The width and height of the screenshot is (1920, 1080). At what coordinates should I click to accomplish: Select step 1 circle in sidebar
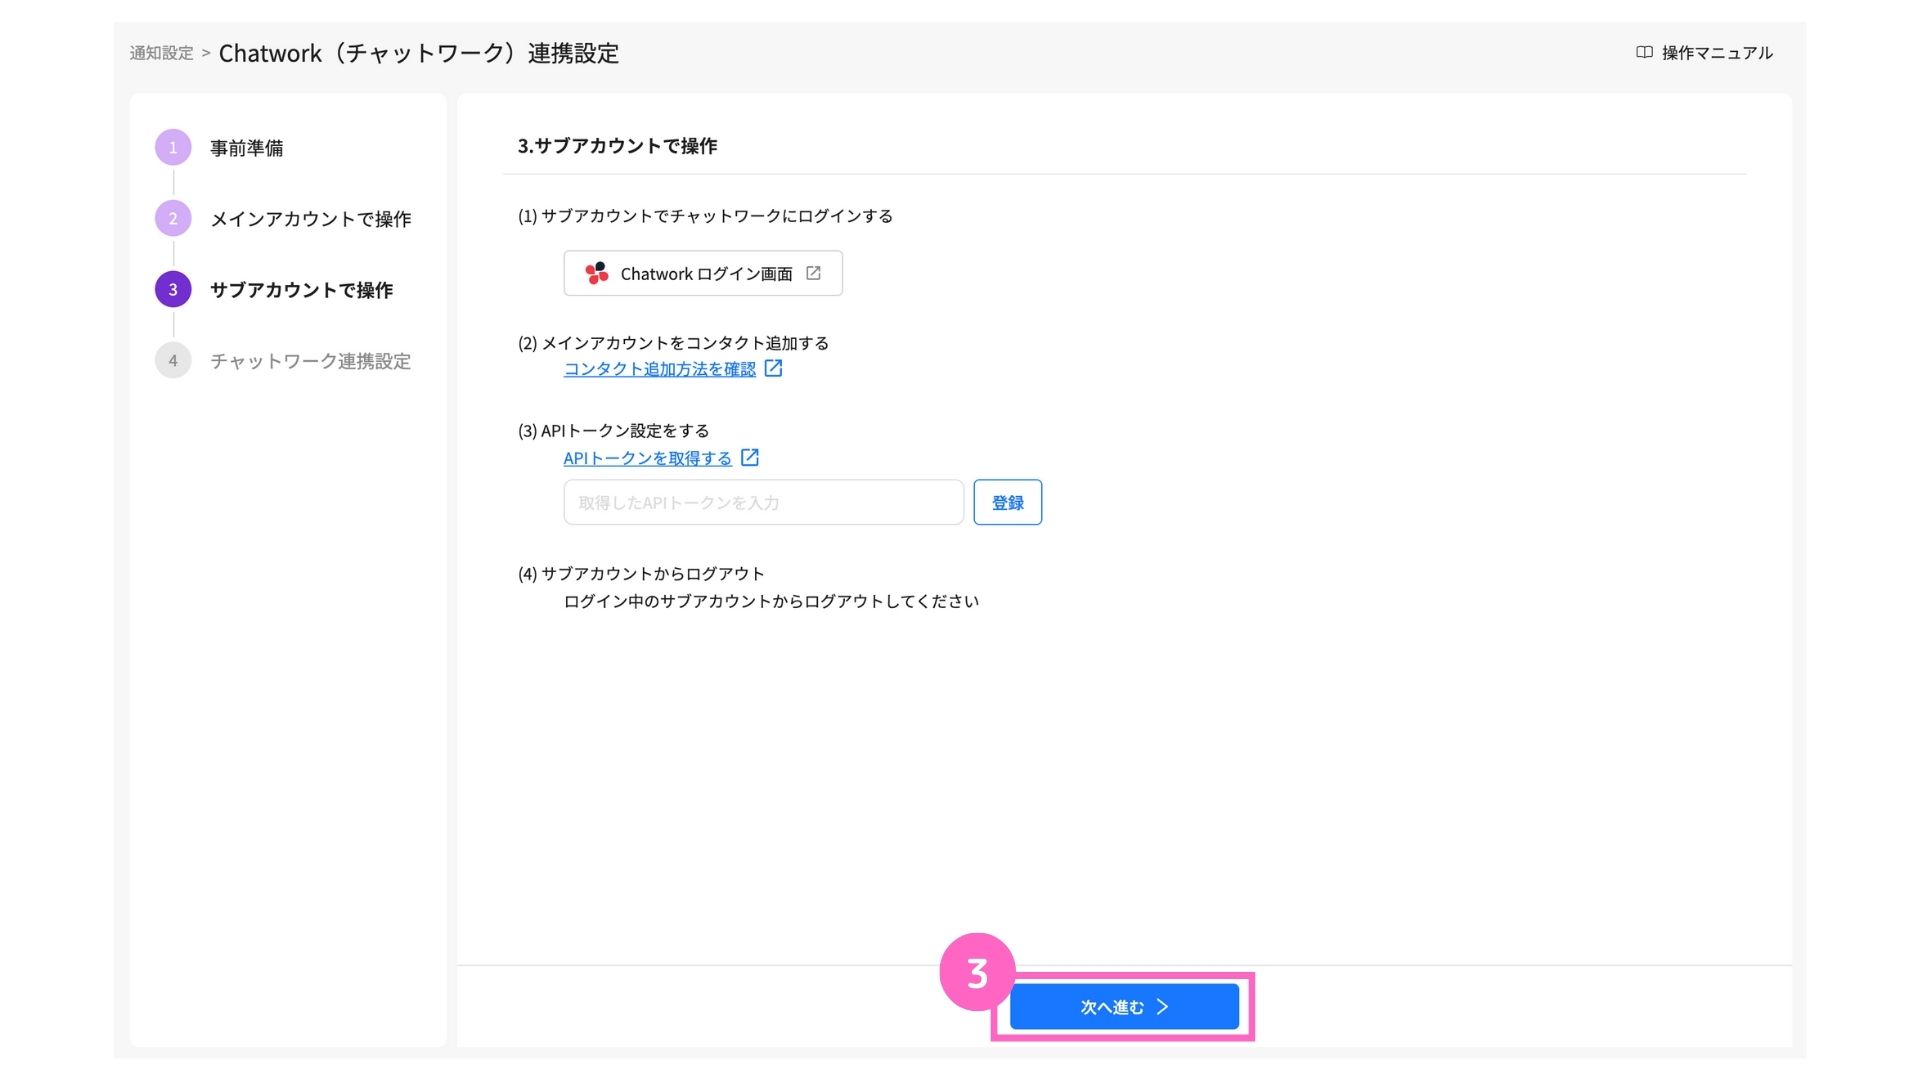click(173, 147)
